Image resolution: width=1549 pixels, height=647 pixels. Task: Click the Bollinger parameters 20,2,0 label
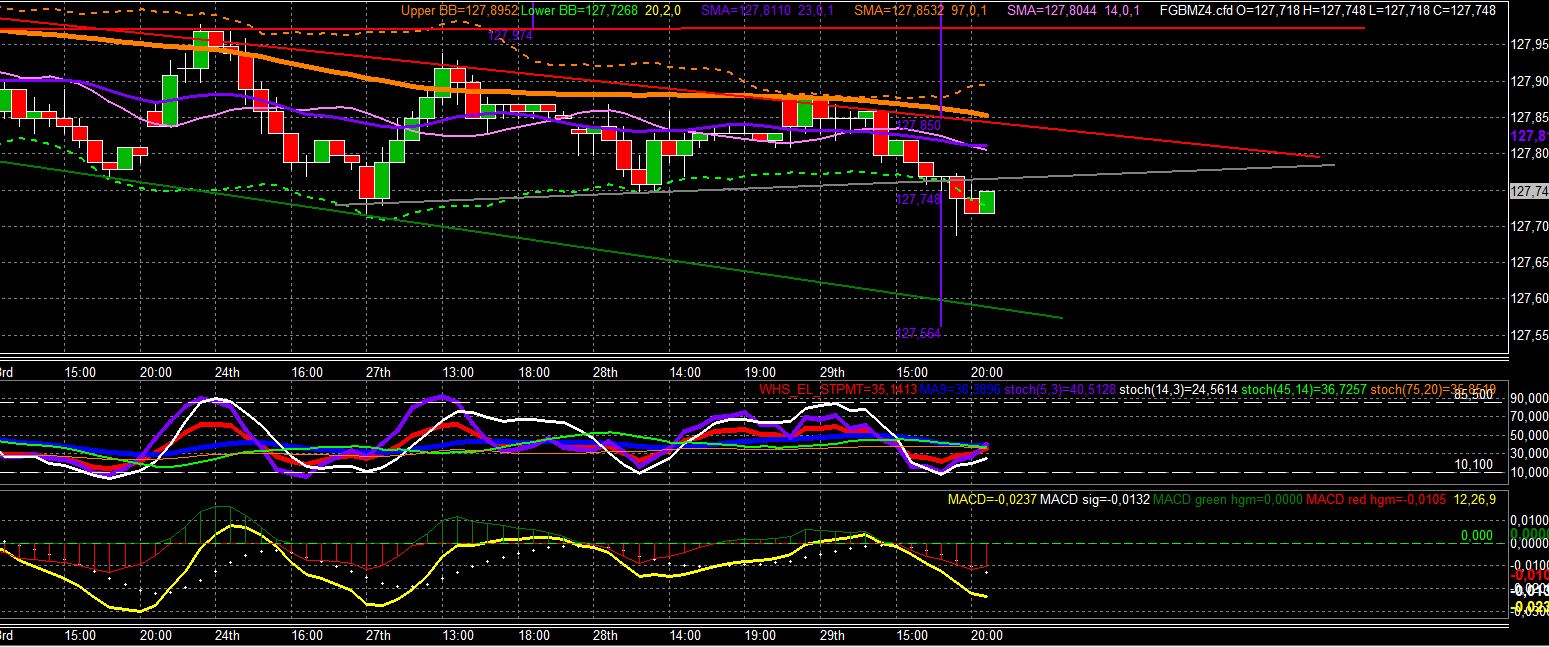click(x=663, y=10)
